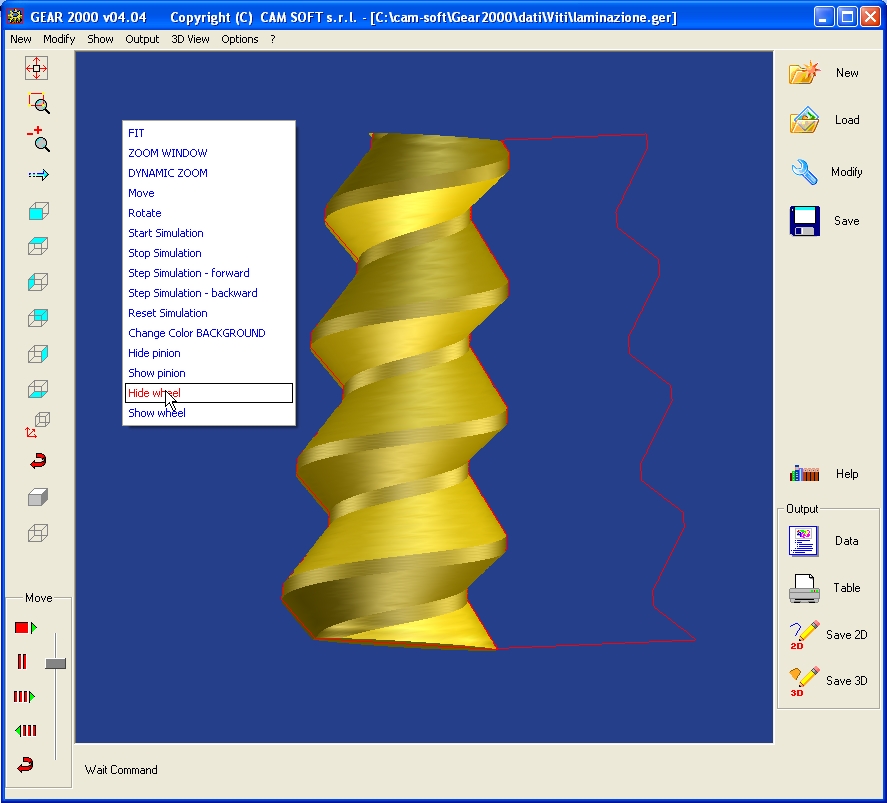Viewport: 887px width, 803px height.
Task: Click the GEAR 2000 title bar app icon
Action: click(15, 17)
